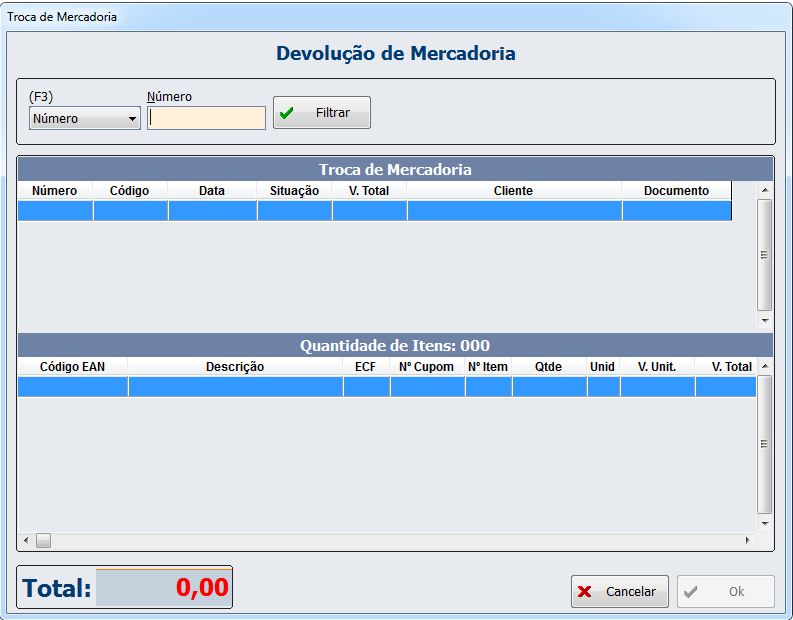Click the green checkmark Filtrar button
The image size is (793, 620).
[x=321, y=113]
